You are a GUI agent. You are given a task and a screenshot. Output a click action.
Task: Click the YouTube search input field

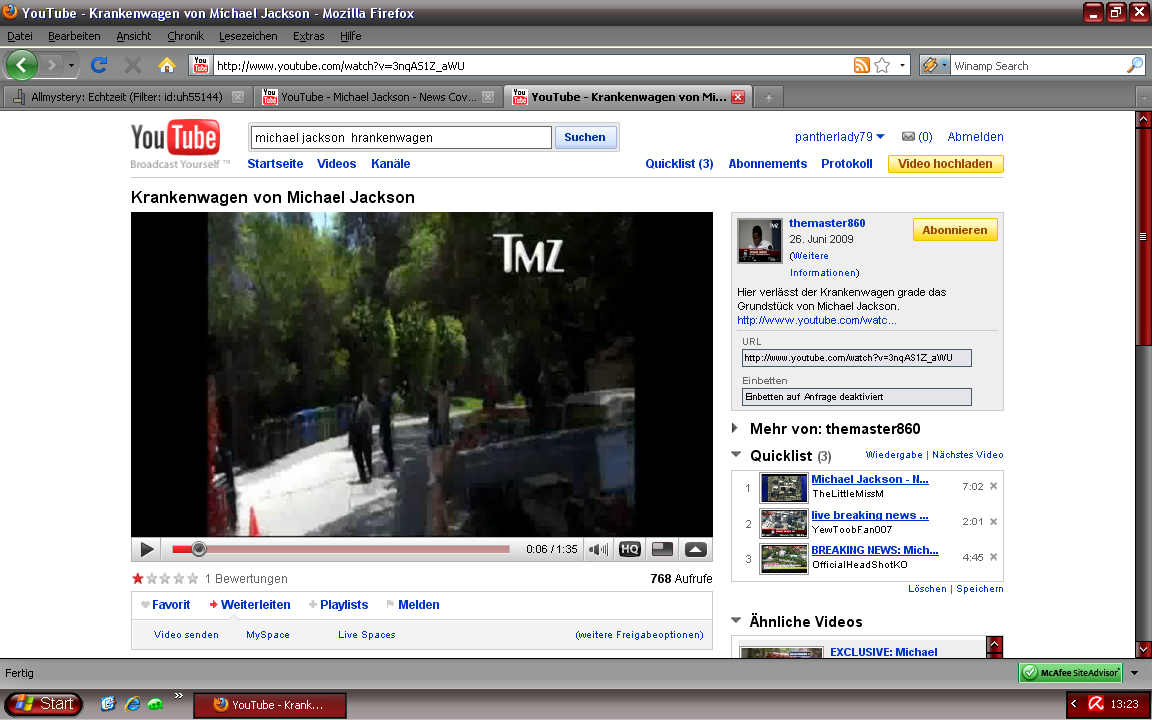401,137
